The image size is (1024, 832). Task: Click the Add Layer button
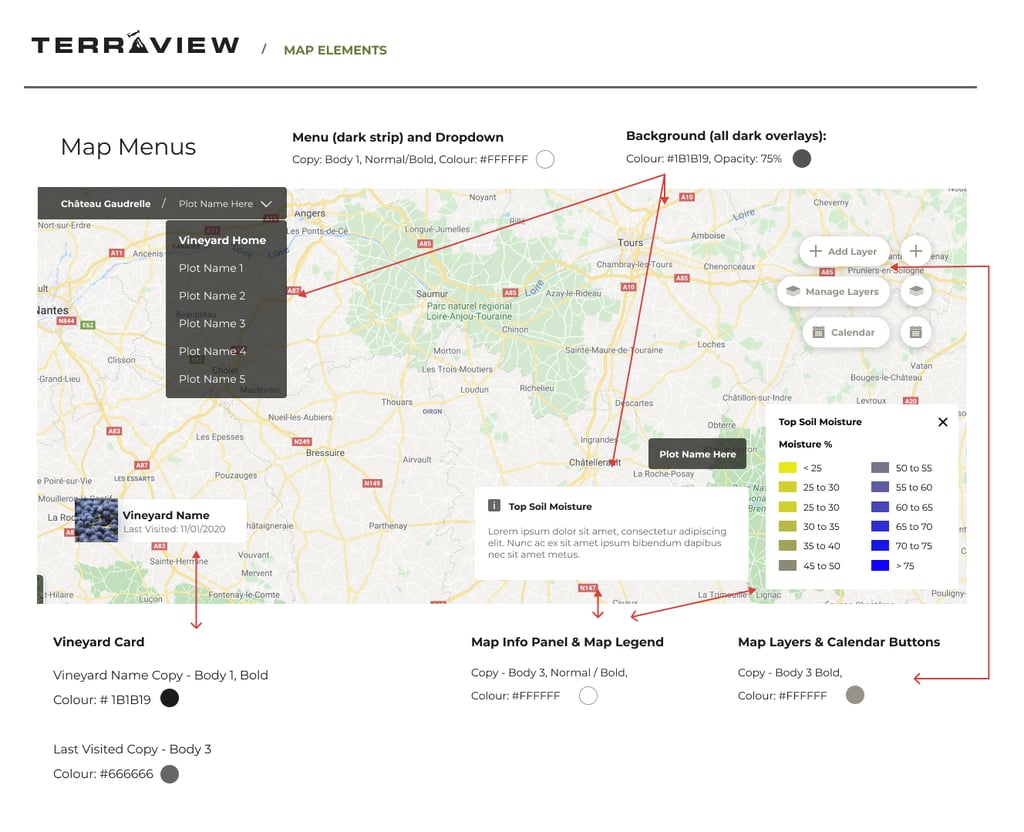844,251
